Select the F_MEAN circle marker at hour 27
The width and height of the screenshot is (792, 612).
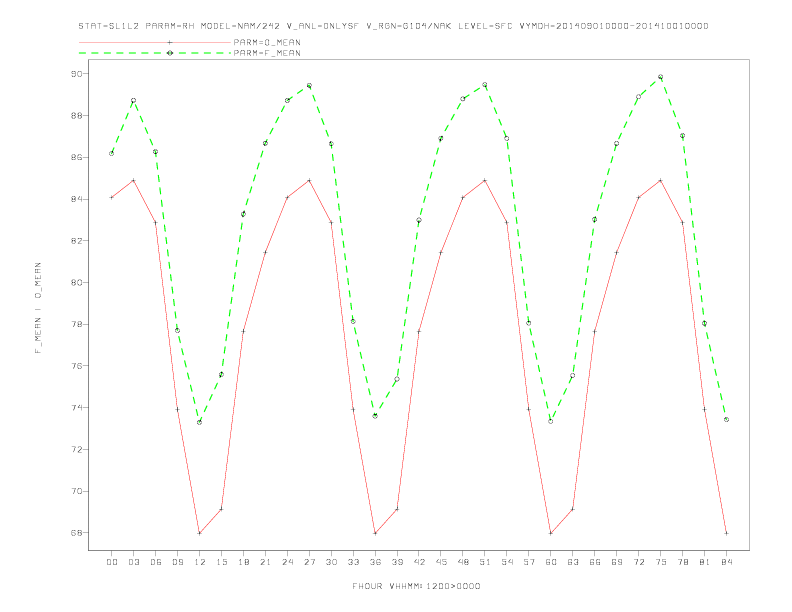tap(309, 86)
